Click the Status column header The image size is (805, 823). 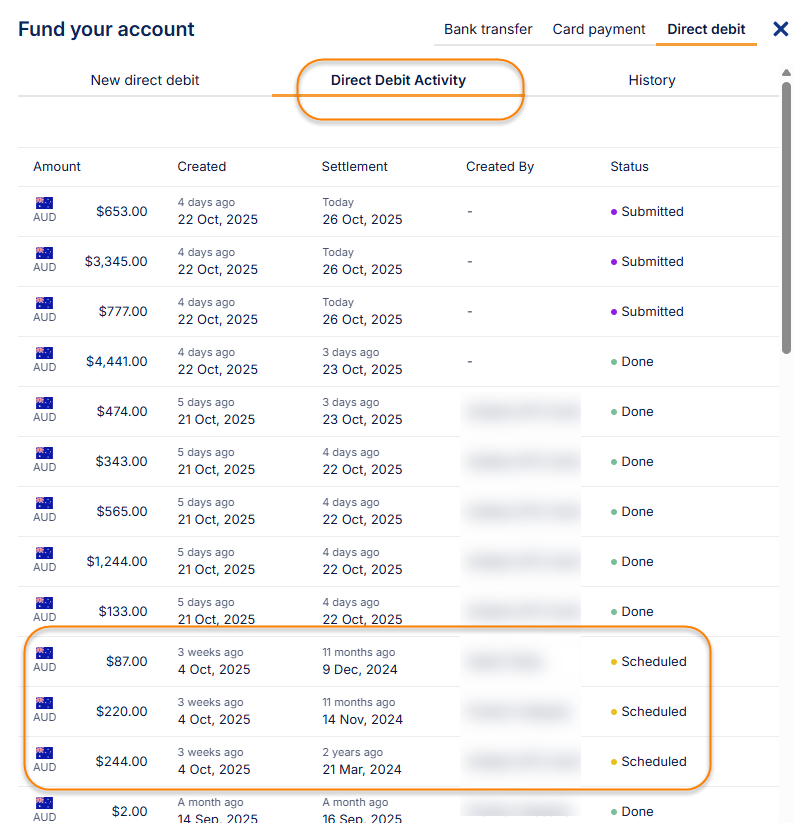pyautogui.click(x=629, y=167)
